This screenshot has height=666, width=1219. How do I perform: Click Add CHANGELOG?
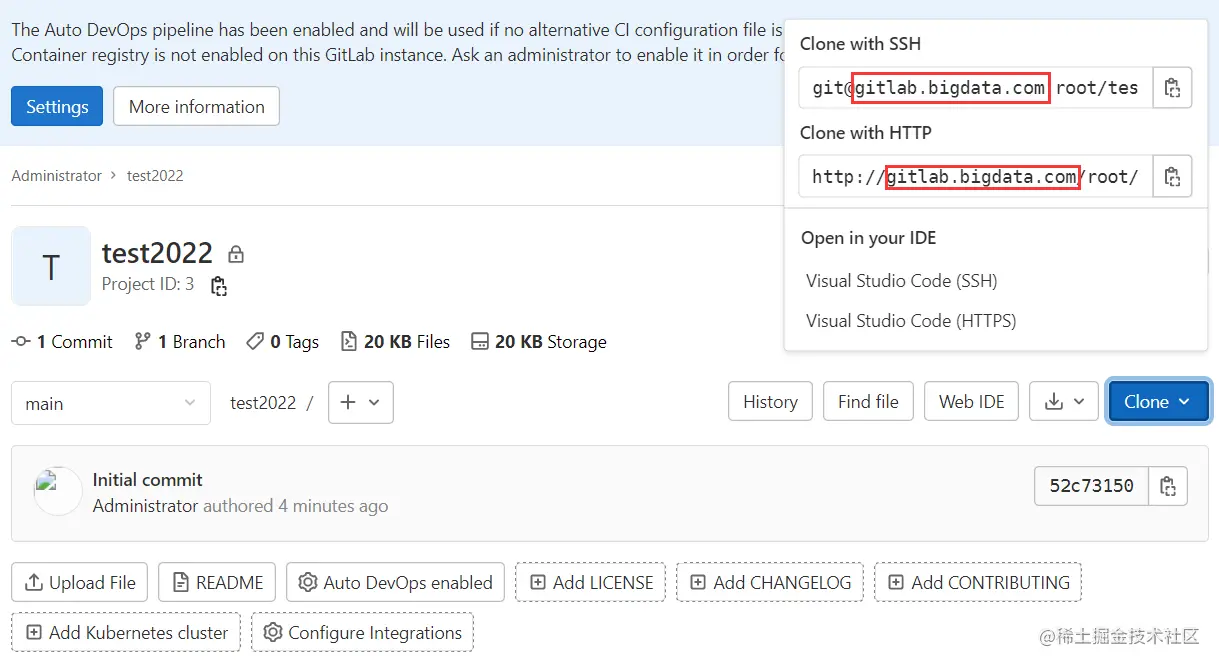point(770,582)
